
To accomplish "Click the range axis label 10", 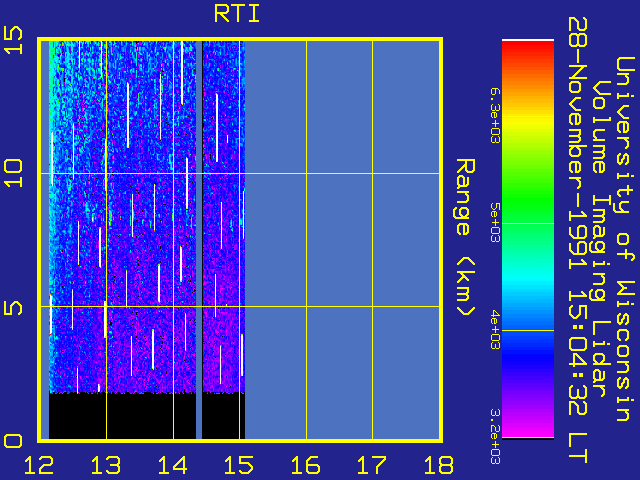I will pos(13,173).
